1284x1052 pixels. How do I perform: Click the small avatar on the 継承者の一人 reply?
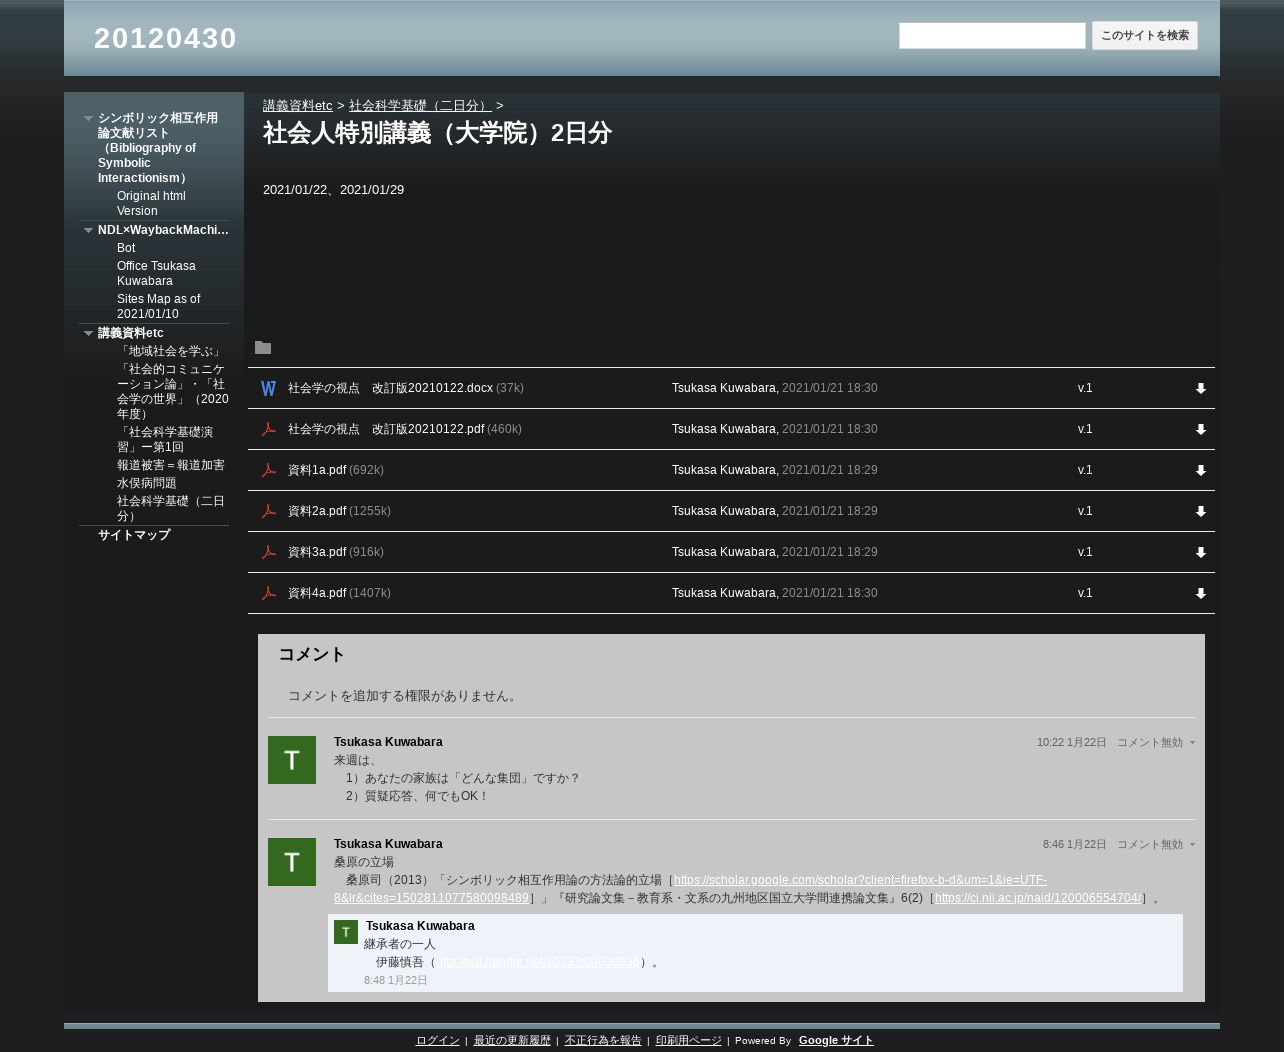point(346,932)
